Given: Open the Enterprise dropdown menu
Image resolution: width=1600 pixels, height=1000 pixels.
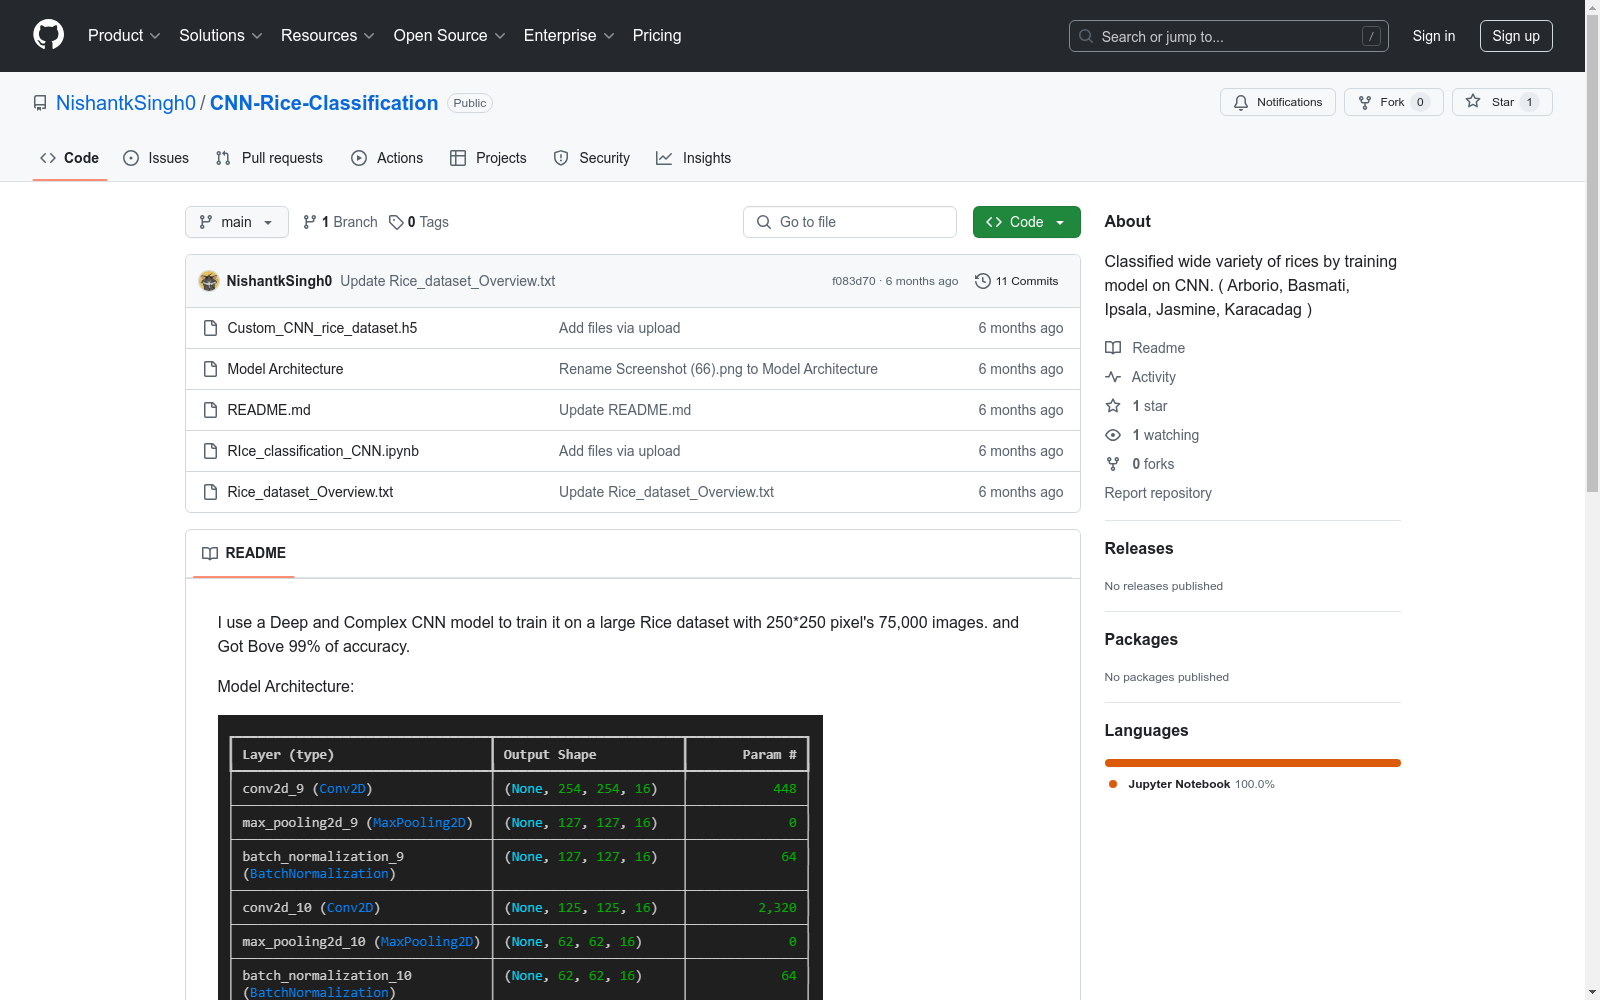Looking at the screenshot, I should click(569, 36).
